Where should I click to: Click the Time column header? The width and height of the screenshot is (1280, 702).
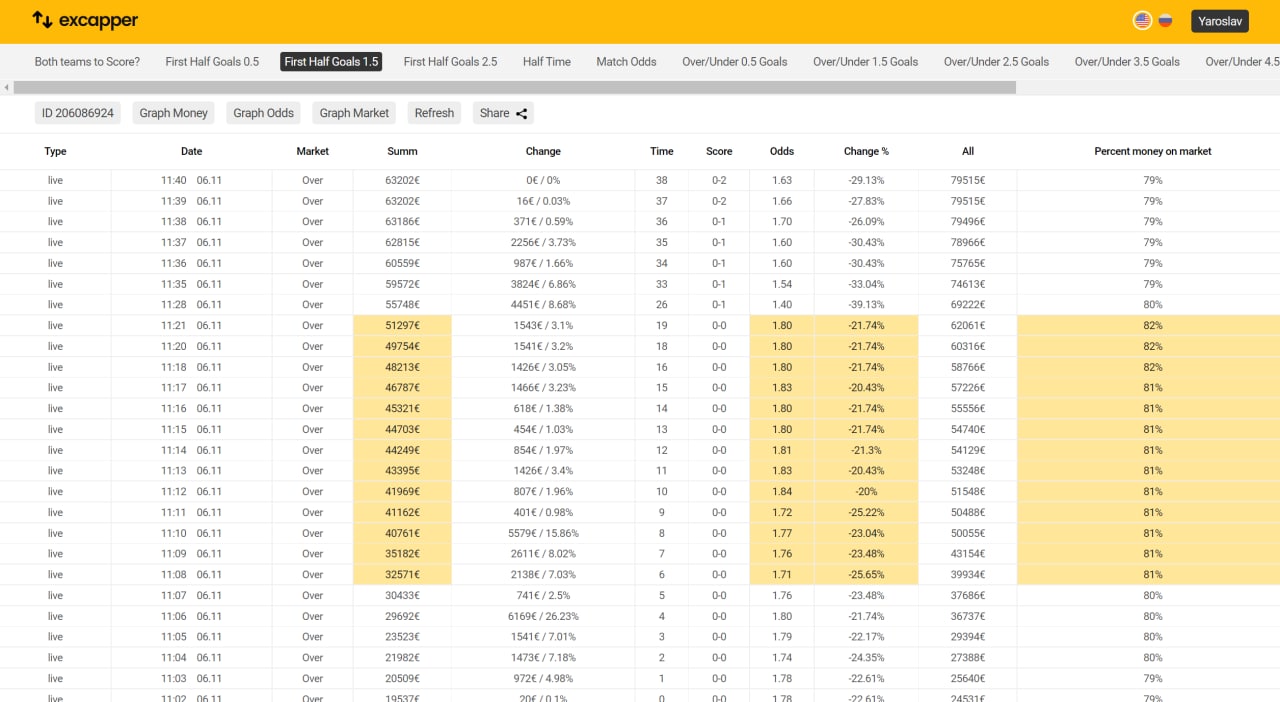tap(661, 151)
